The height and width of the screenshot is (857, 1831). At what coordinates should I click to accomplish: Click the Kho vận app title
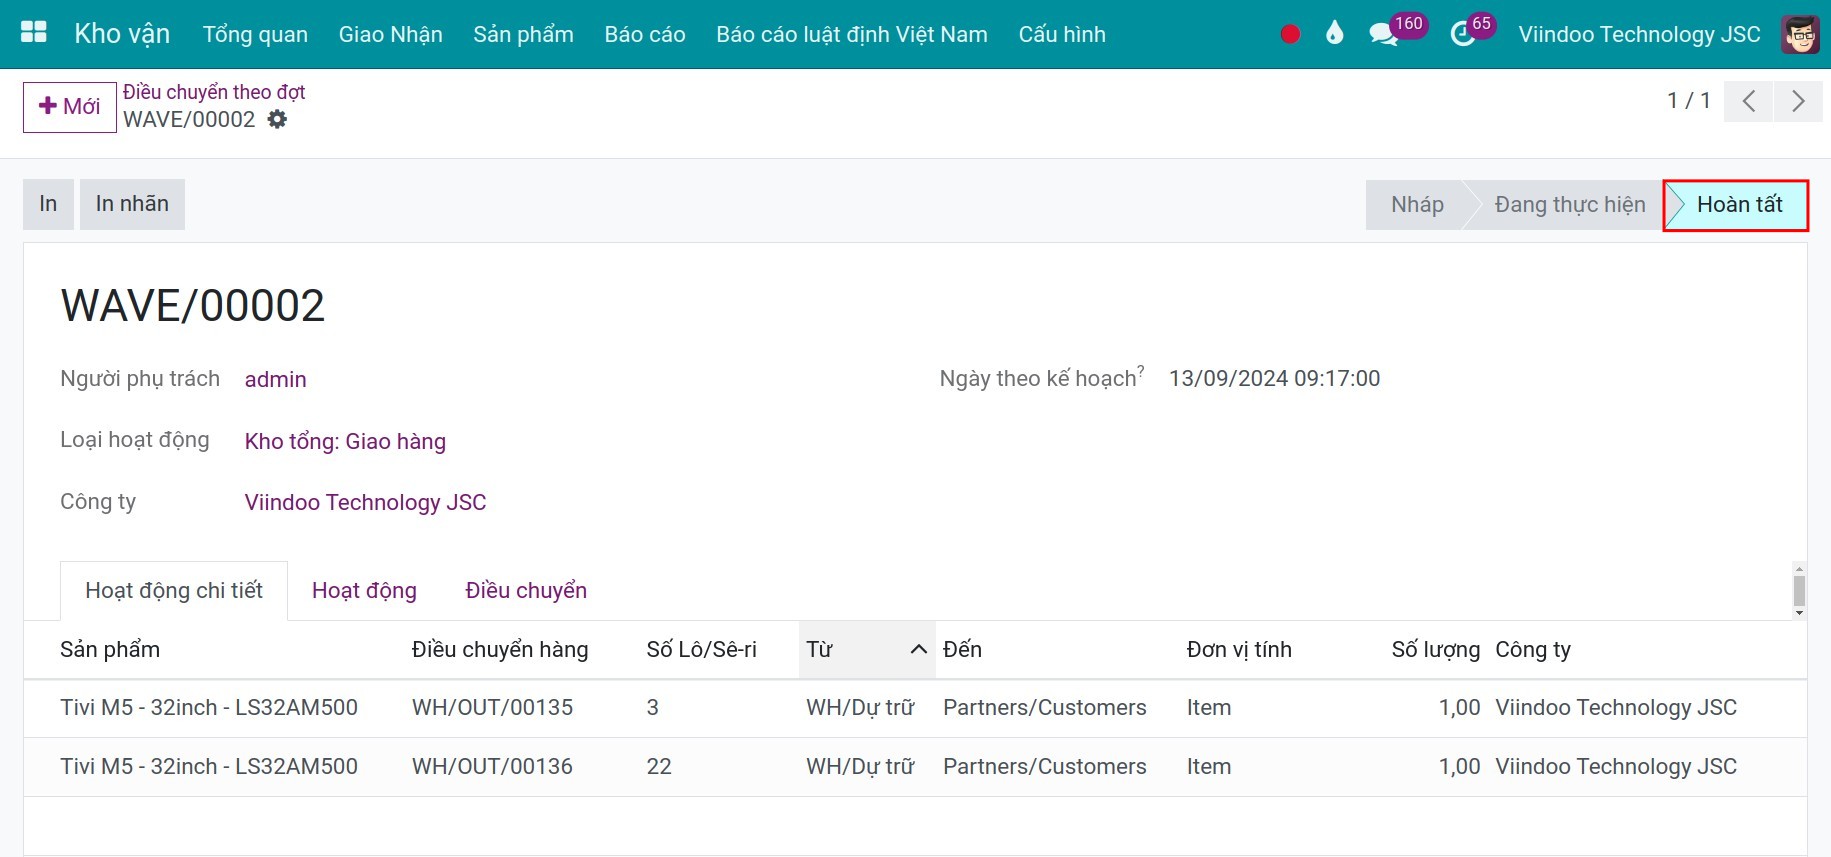point(122,34)
